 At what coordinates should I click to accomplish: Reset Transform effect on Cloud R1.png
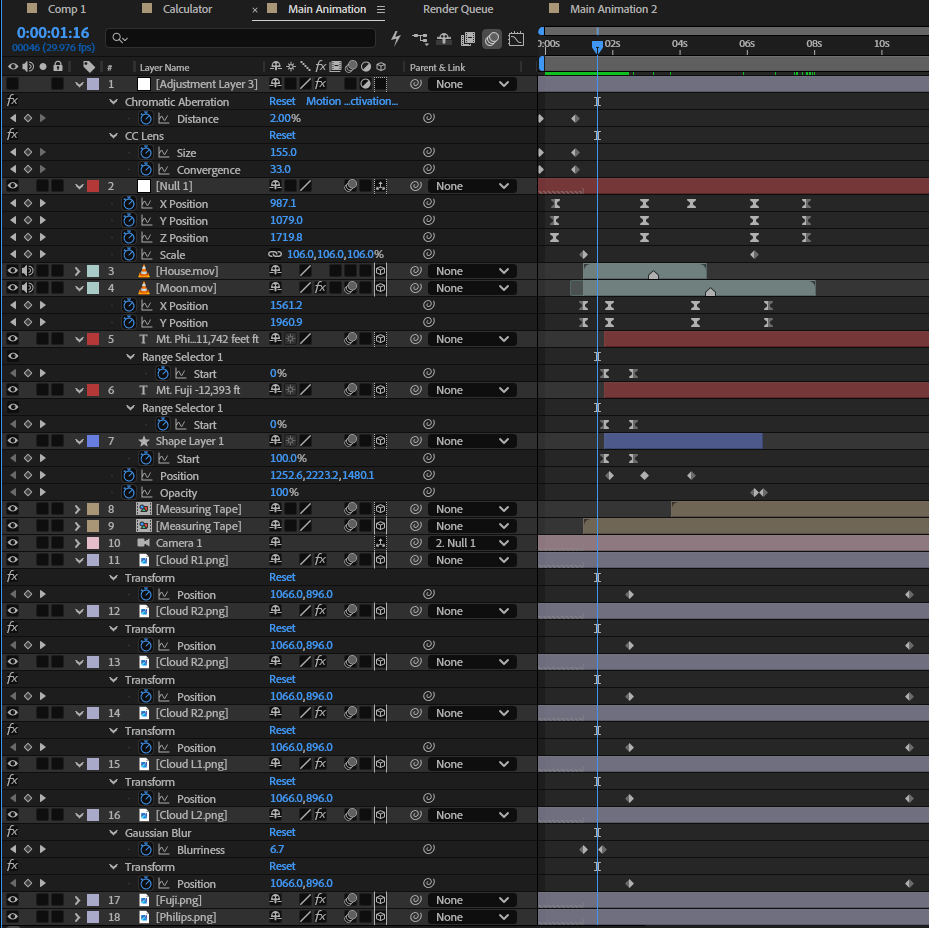[x=282, y=577]
